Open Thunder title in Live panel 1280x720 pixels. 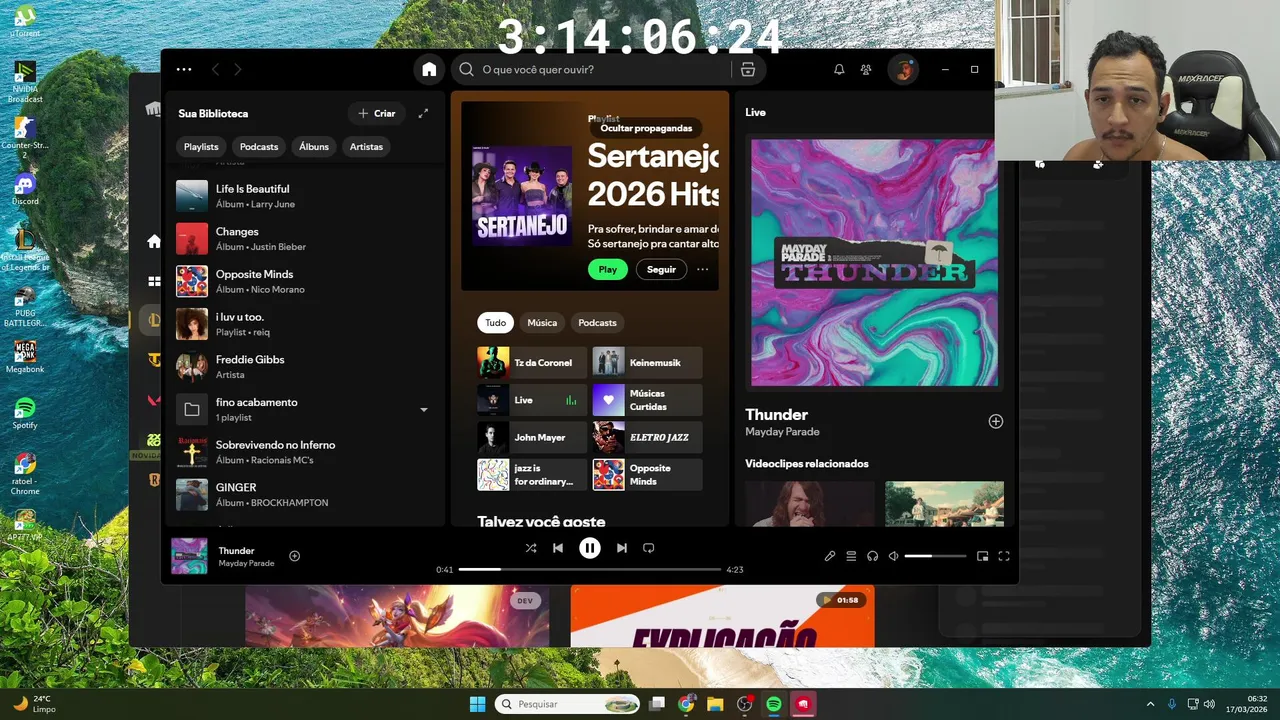pos(776,414)
